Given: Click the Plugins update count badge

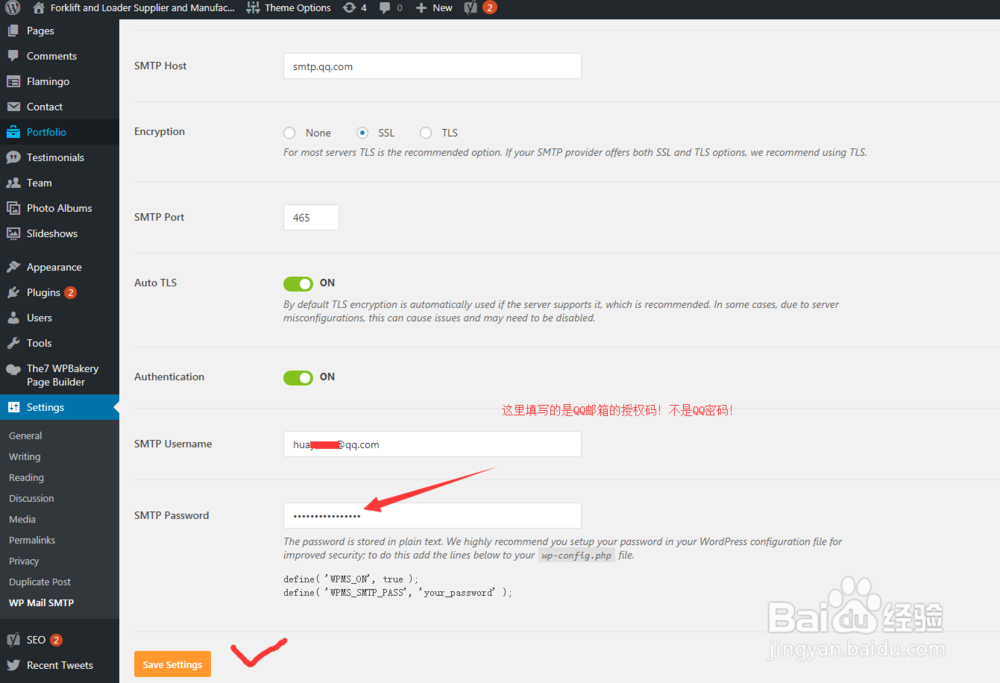Looking at the screenshot, I should 70,293.
